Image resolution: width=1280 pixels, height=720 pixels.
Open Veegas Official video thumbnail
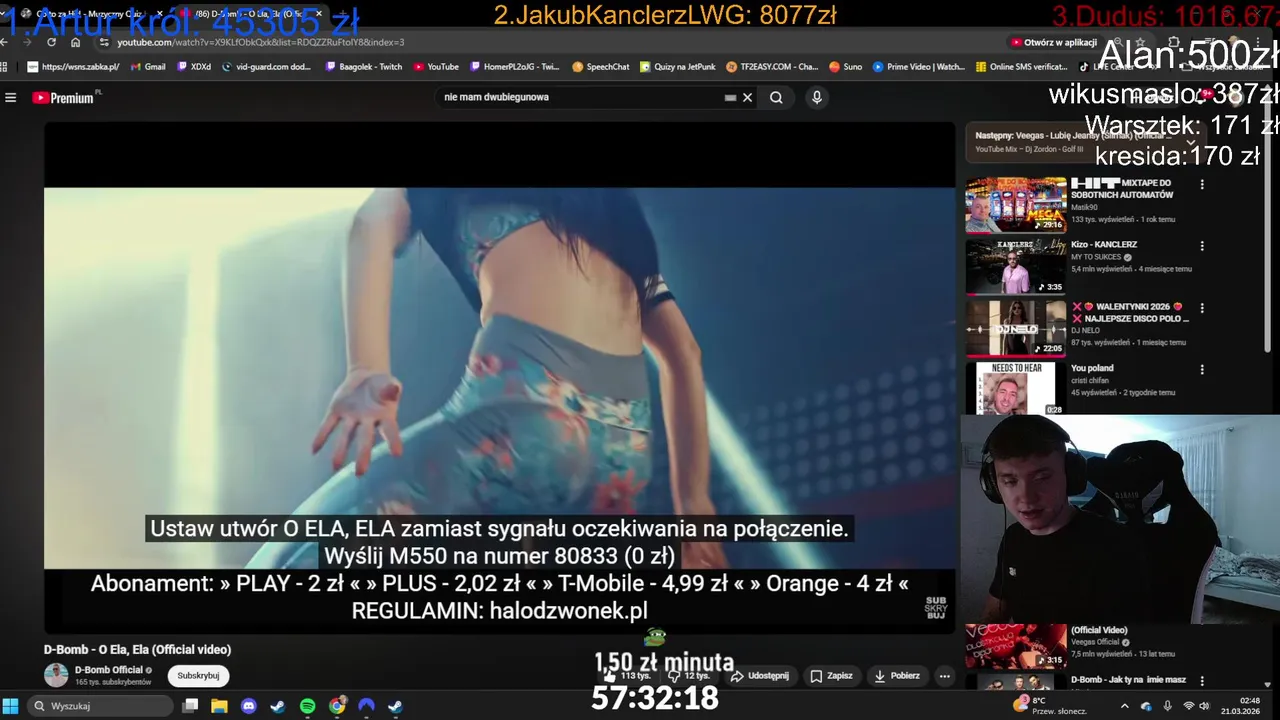coord(1016,647)
